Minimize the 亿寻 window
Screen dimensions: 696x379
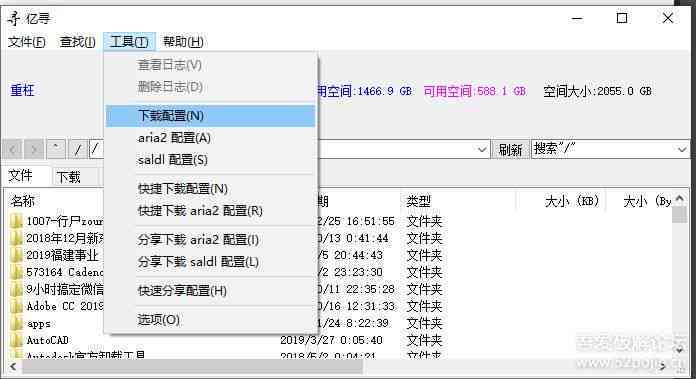point(577,19)
